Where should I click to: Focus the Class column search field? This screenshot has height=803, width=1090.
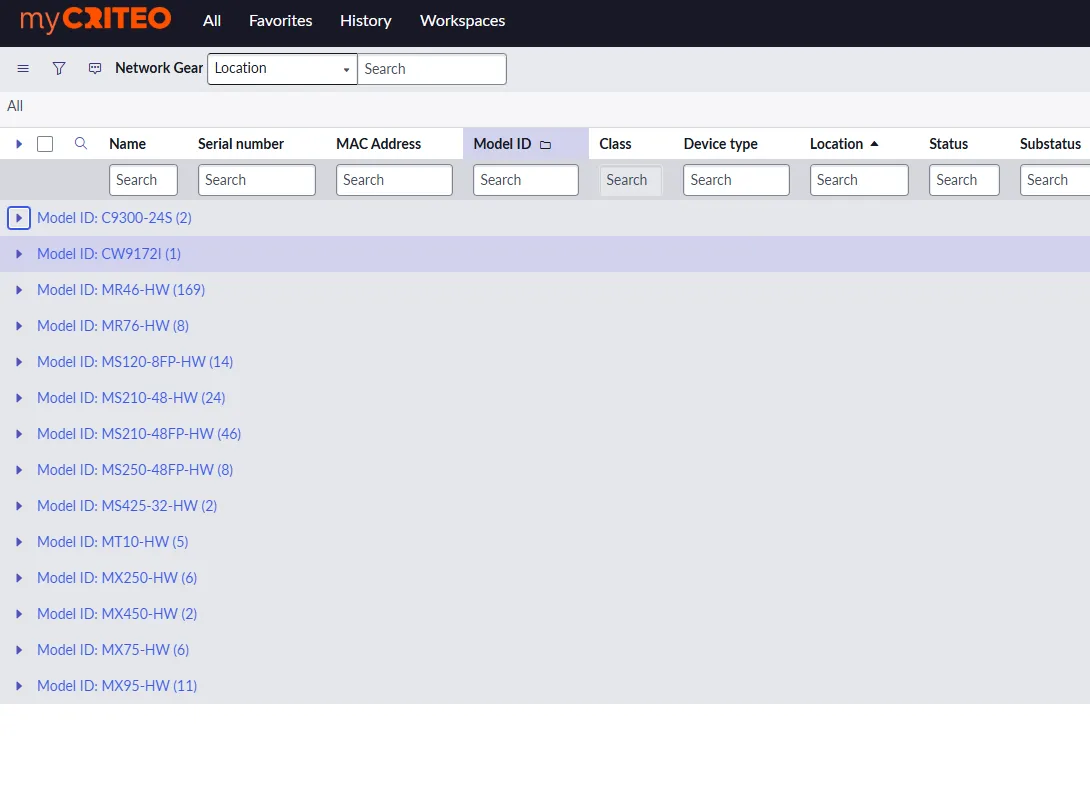[631, 180]
